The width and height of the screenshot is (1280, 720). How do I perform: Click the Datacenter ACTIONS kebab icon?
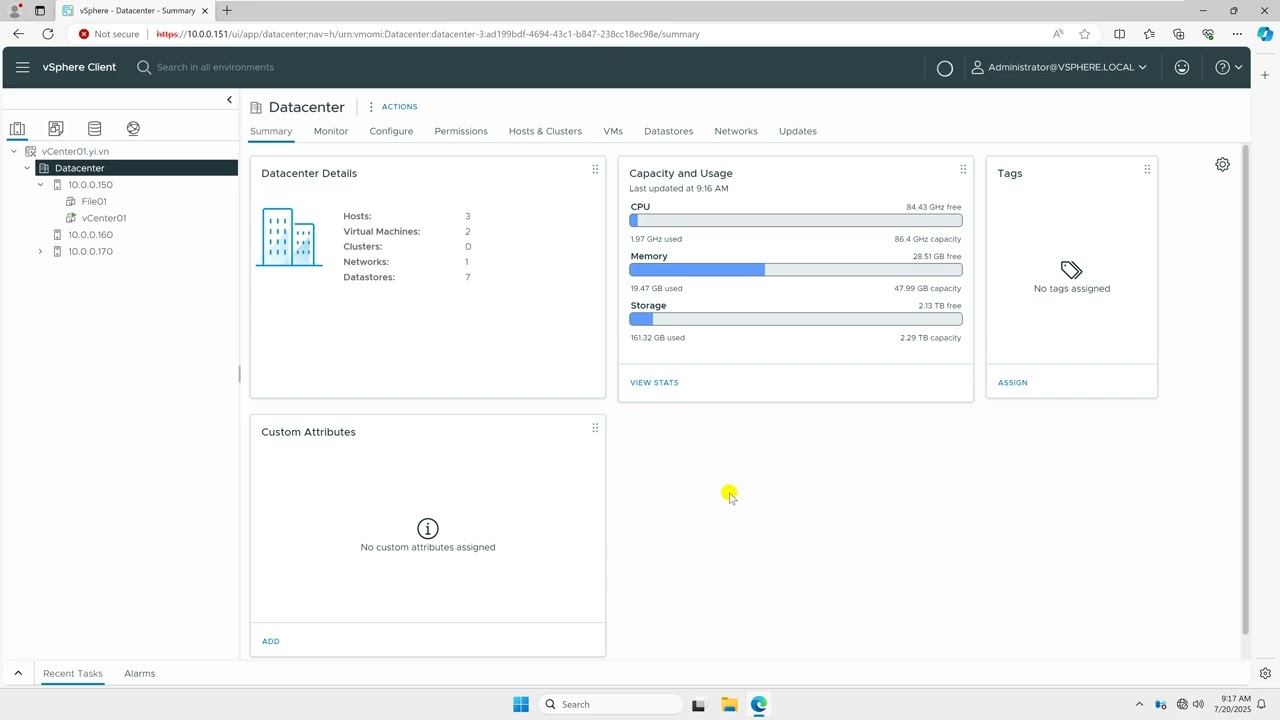coord(371,107)
